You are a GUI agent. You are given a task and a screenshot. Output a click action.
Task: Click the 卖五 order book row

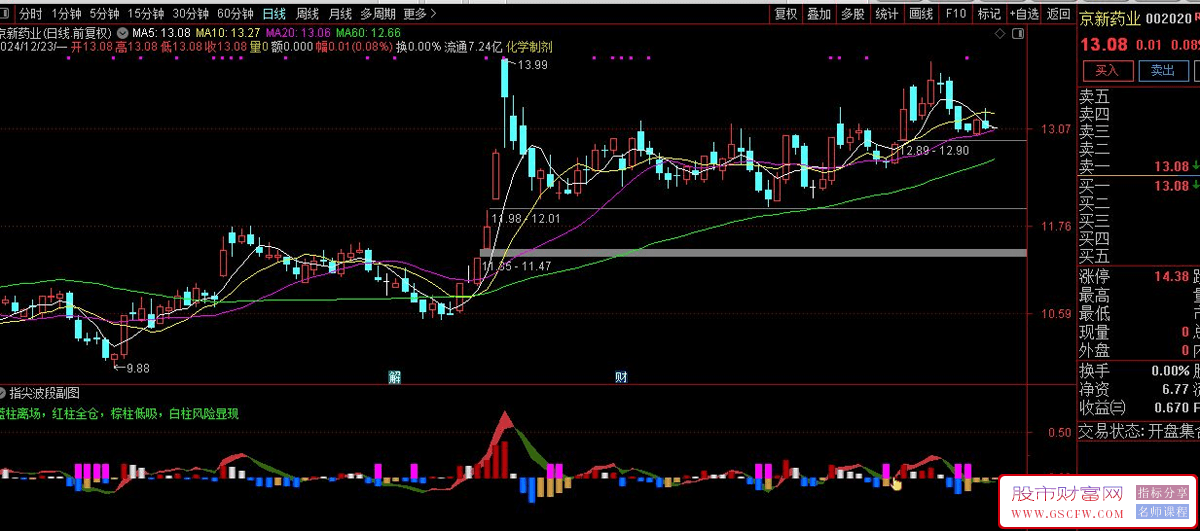[1138, 96]
